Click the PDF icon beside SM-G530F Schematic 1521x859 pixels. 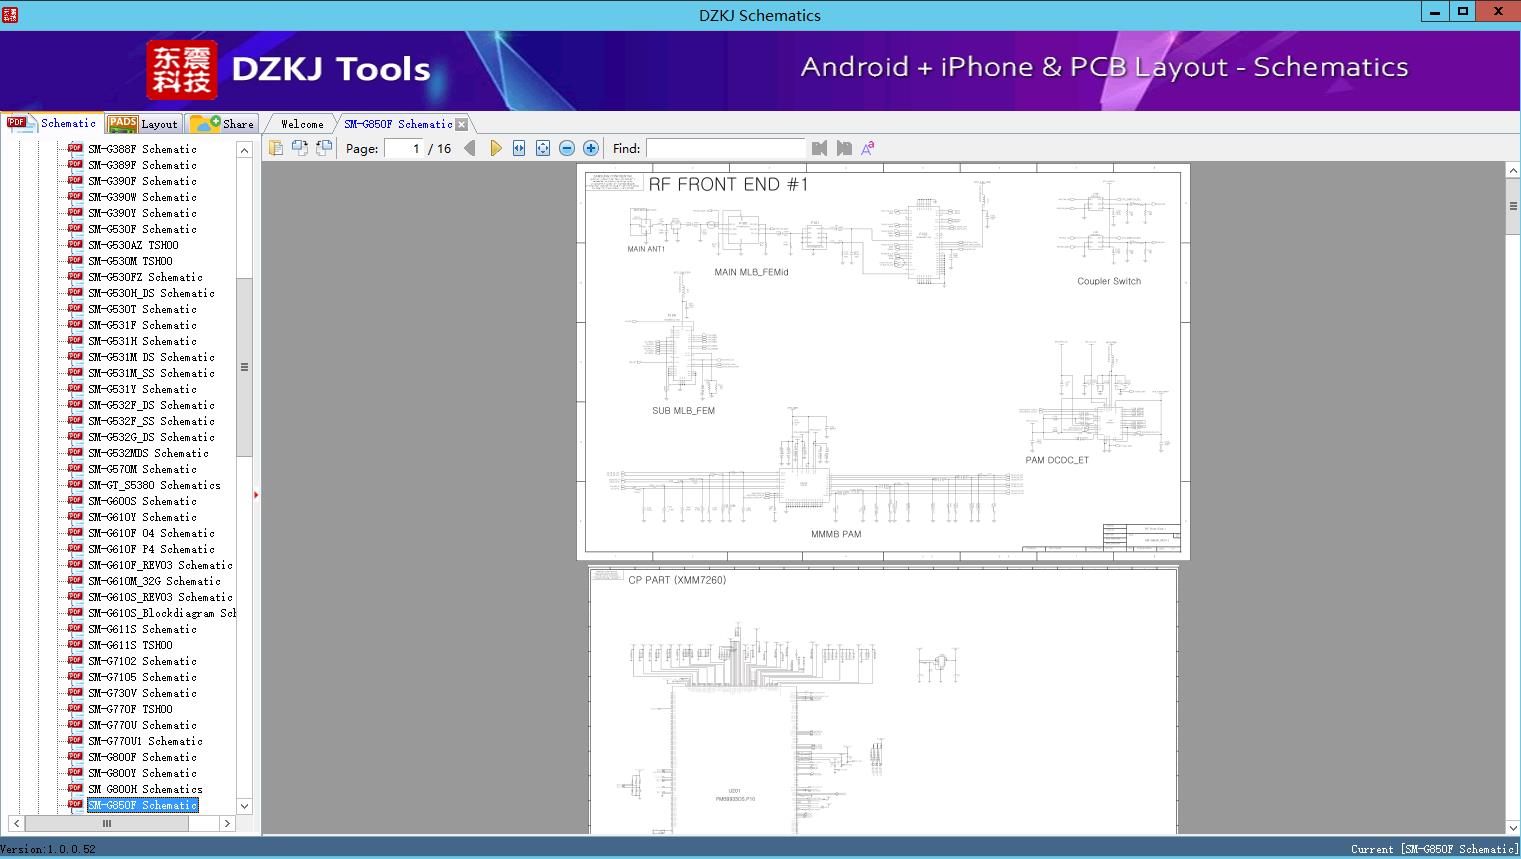pos(75,229)
